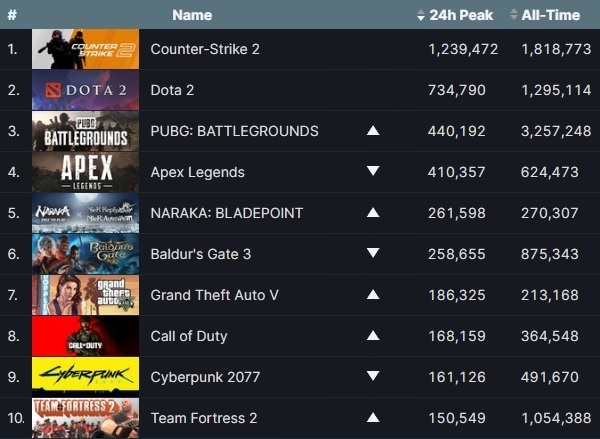
Task: Click the up arrow for NARAKA: BLADEPOINT
Action: (x=373, y=213)
